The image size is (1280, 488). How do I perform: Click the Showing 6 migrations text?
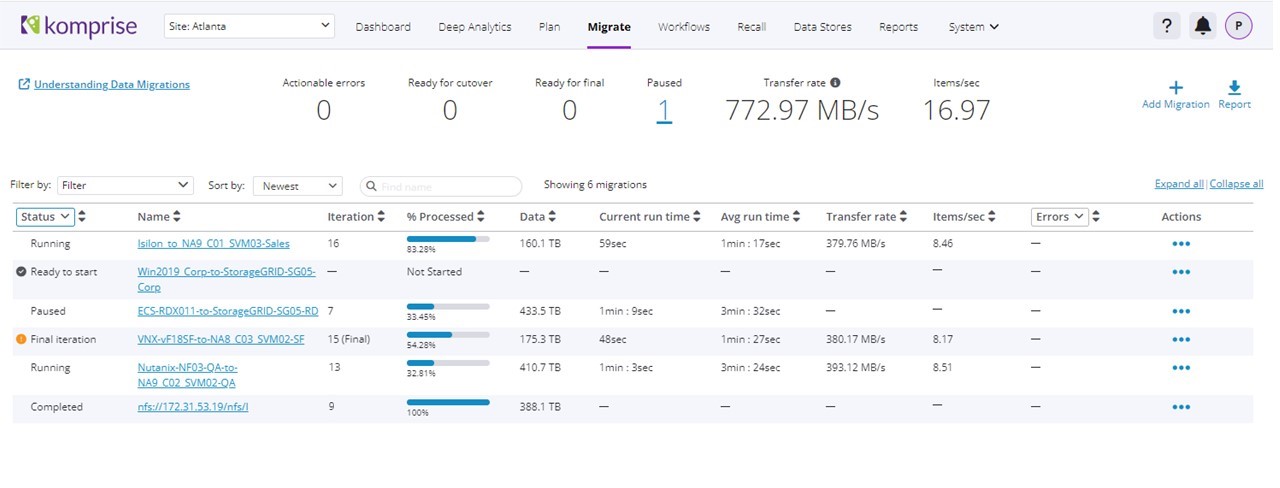[595, 184]
